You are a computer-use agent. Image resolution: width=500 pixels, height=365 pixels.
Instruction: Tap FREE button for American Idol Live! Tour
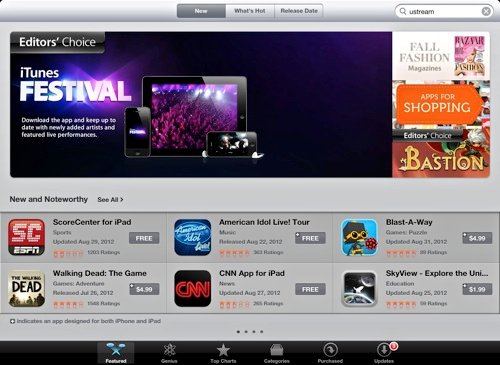click(310, 238)
